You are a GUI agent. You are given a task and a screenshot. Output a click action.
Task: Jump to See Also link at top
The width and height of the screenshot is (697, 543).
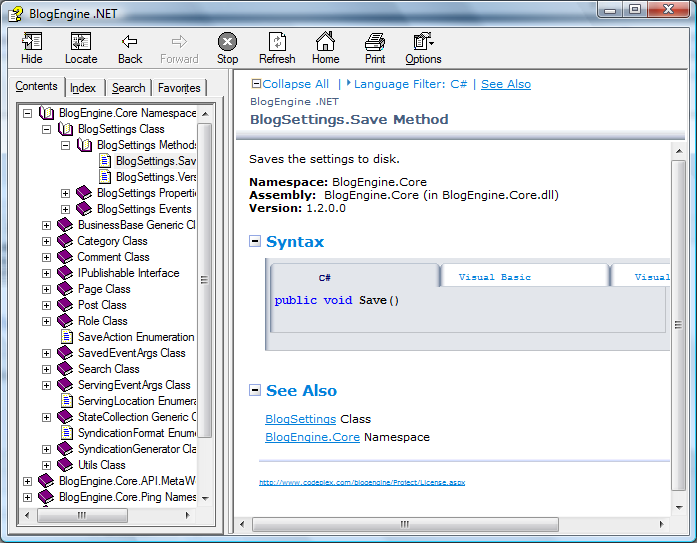click(506, 84)
